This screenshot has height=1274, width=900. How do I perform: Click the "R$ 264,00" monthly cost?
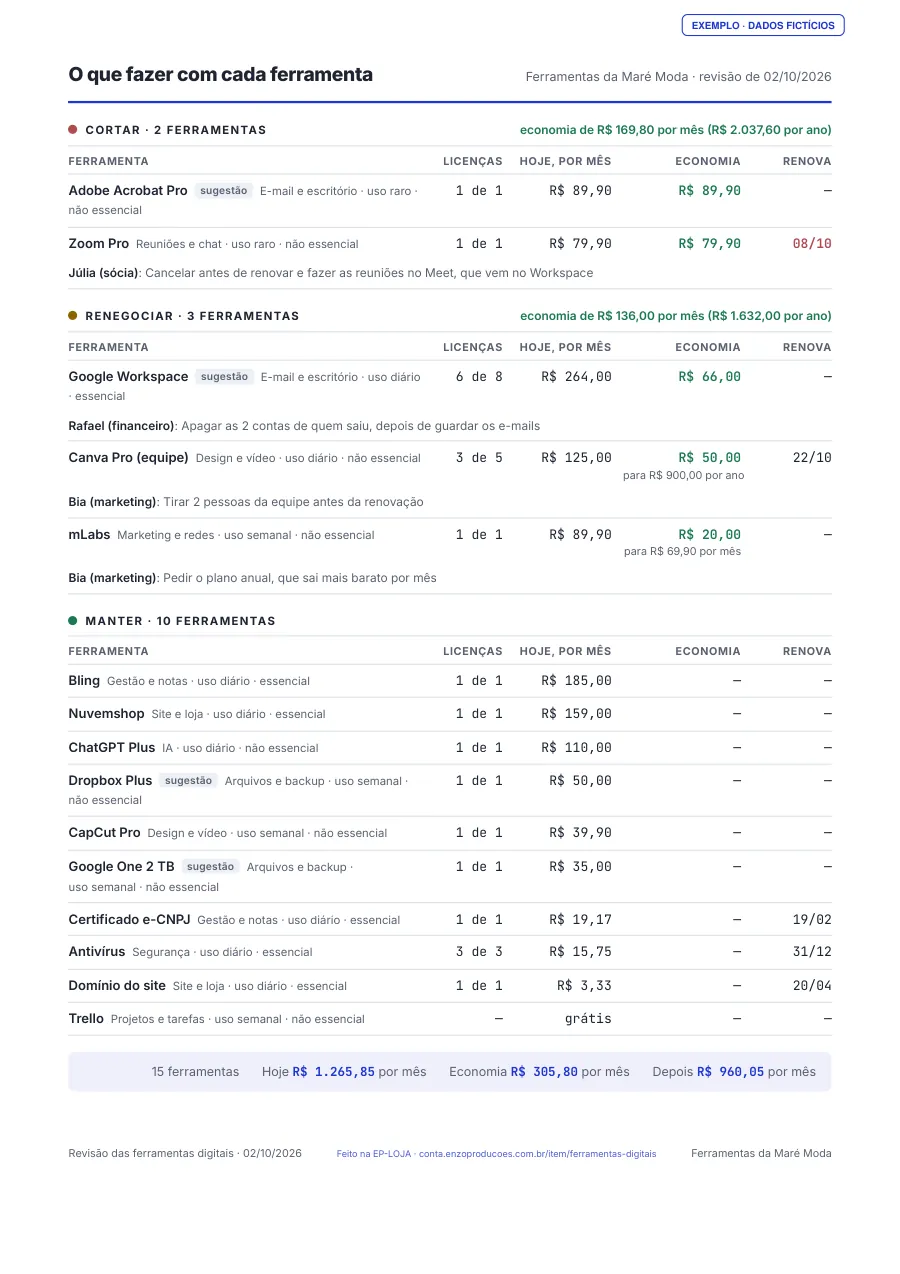576,376
